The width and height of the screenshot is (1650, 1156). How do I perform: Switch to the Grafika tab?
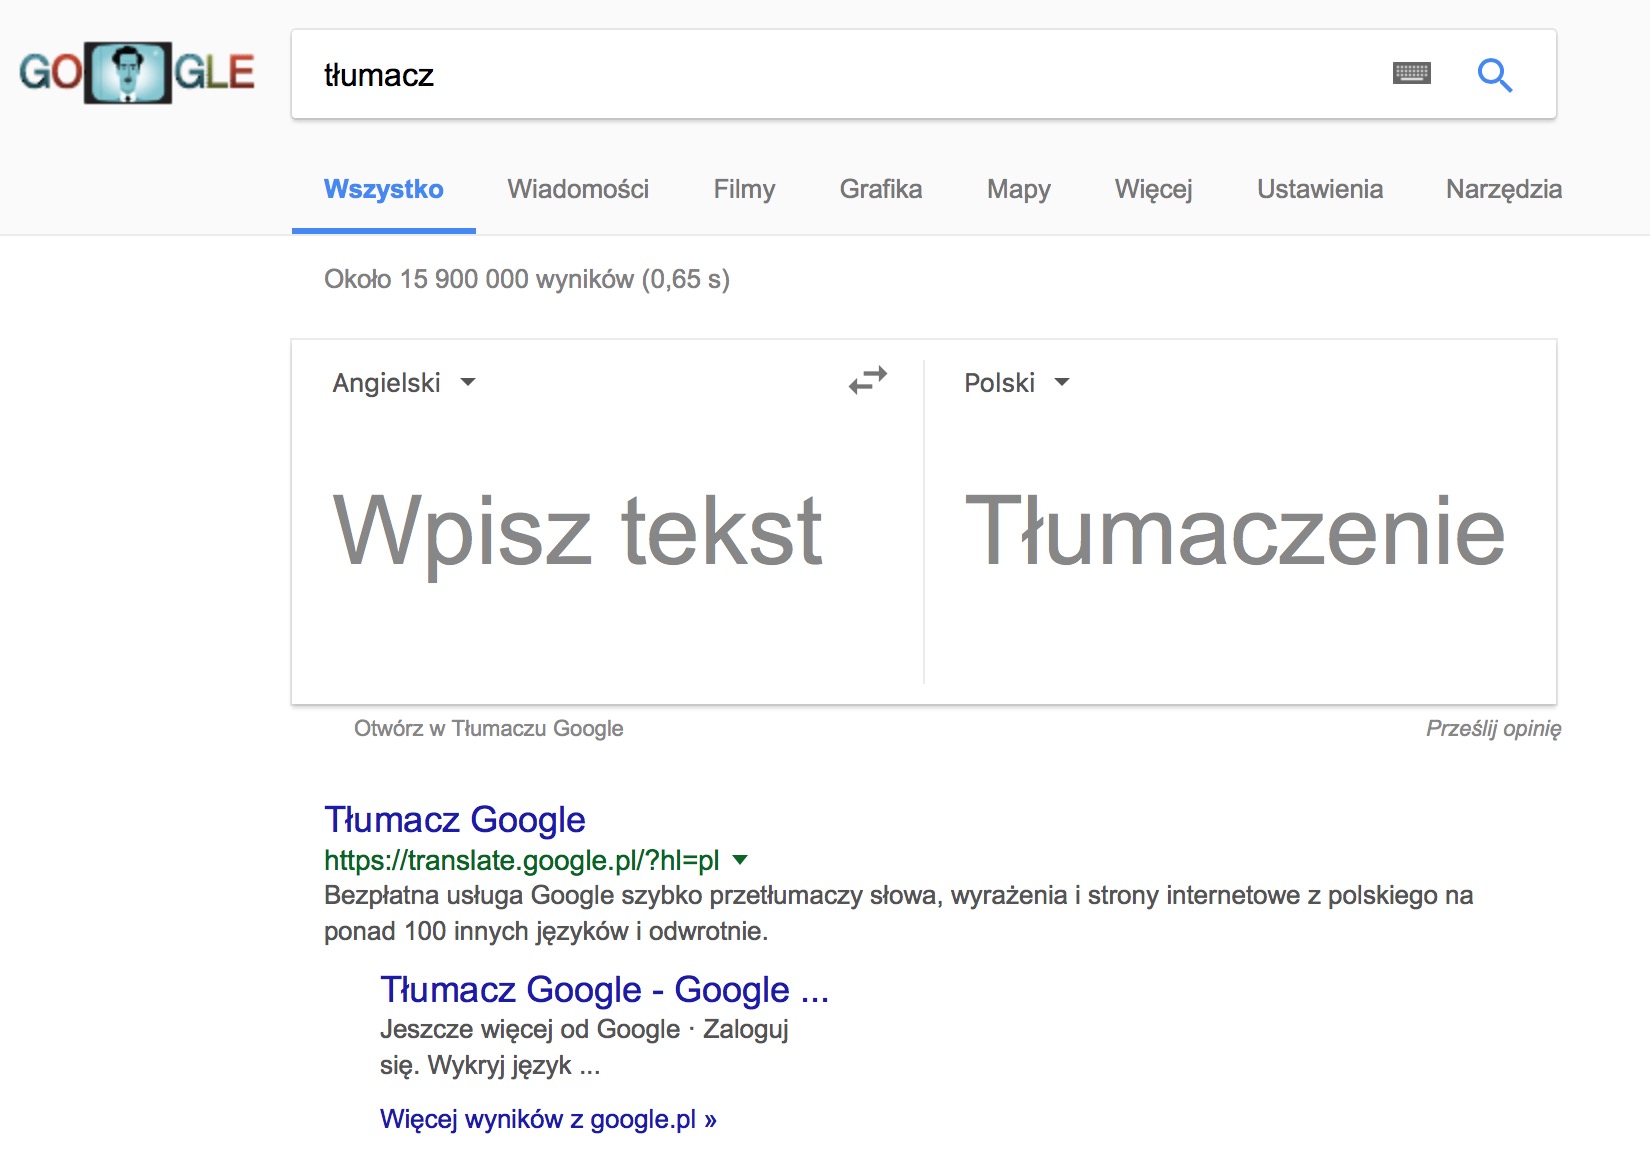pos(881,189)
